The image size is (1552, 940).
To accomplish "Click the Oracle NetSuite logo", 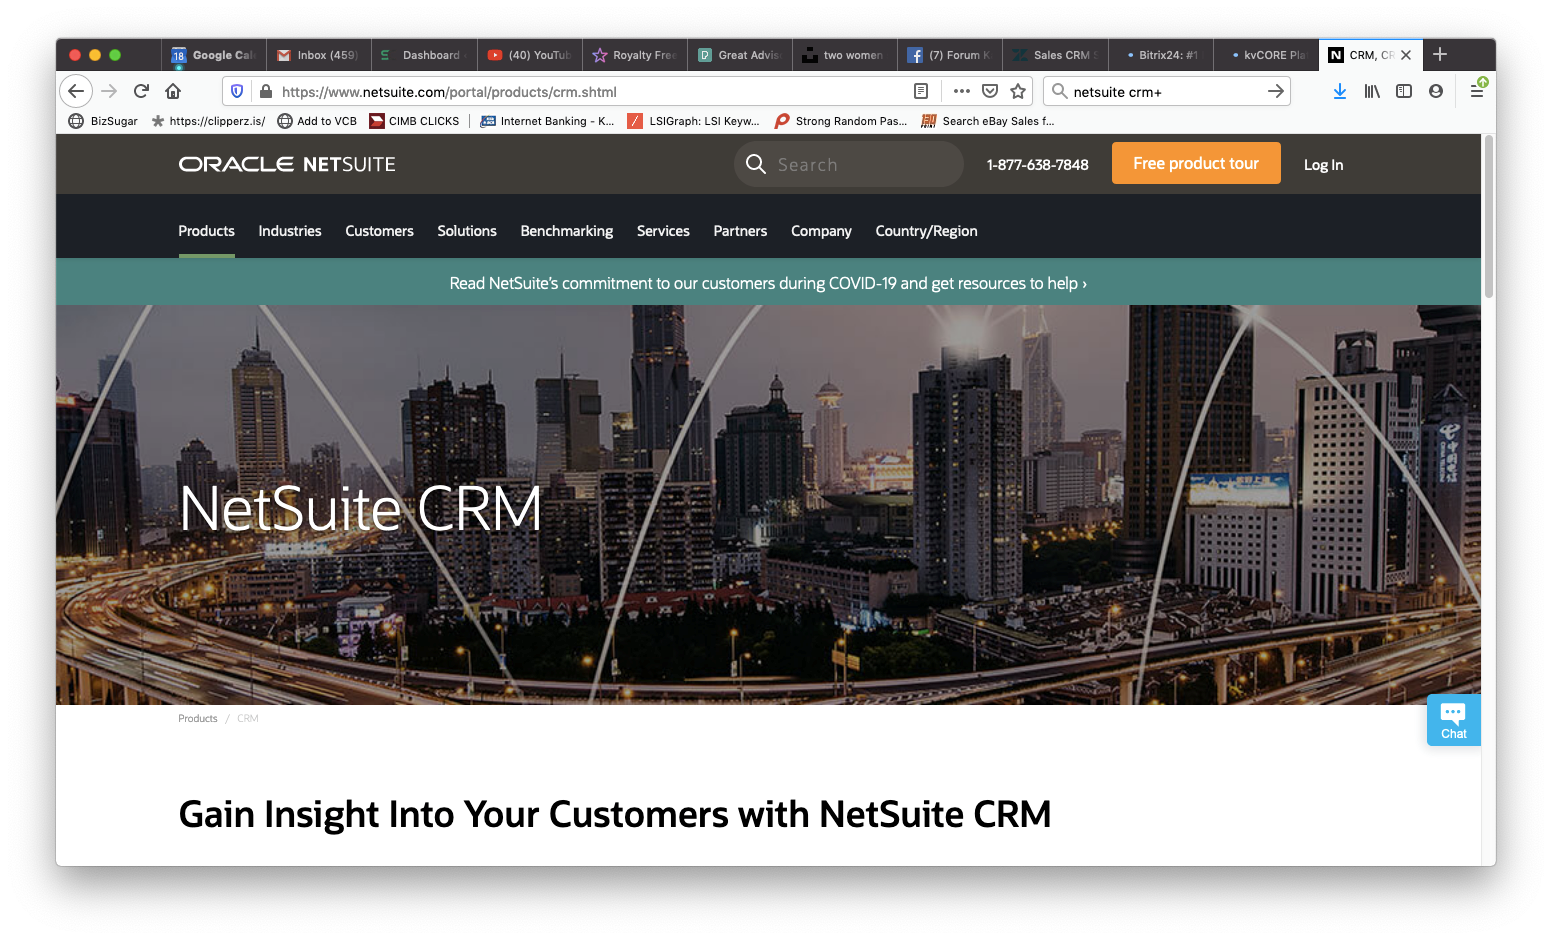I will pyautogui.click(x=287, y=164).
